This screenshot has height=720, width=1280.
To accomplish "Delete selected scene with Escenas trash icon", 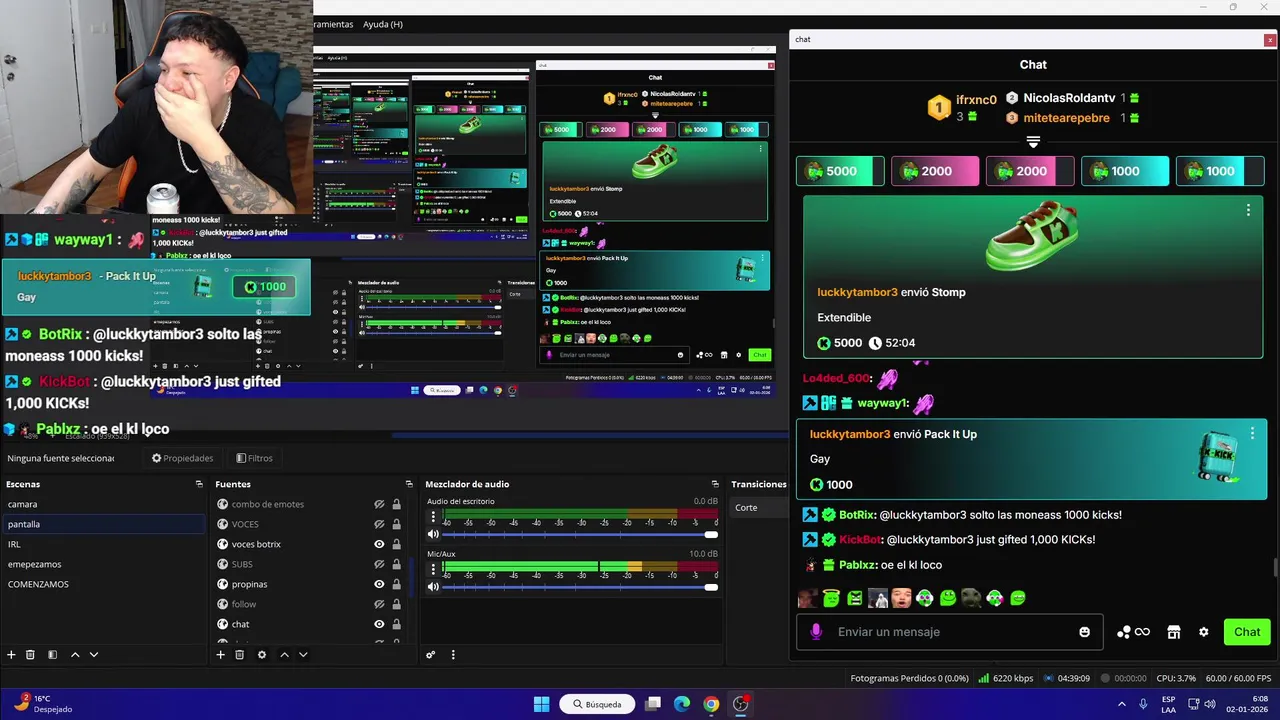I will pos(30,655).
